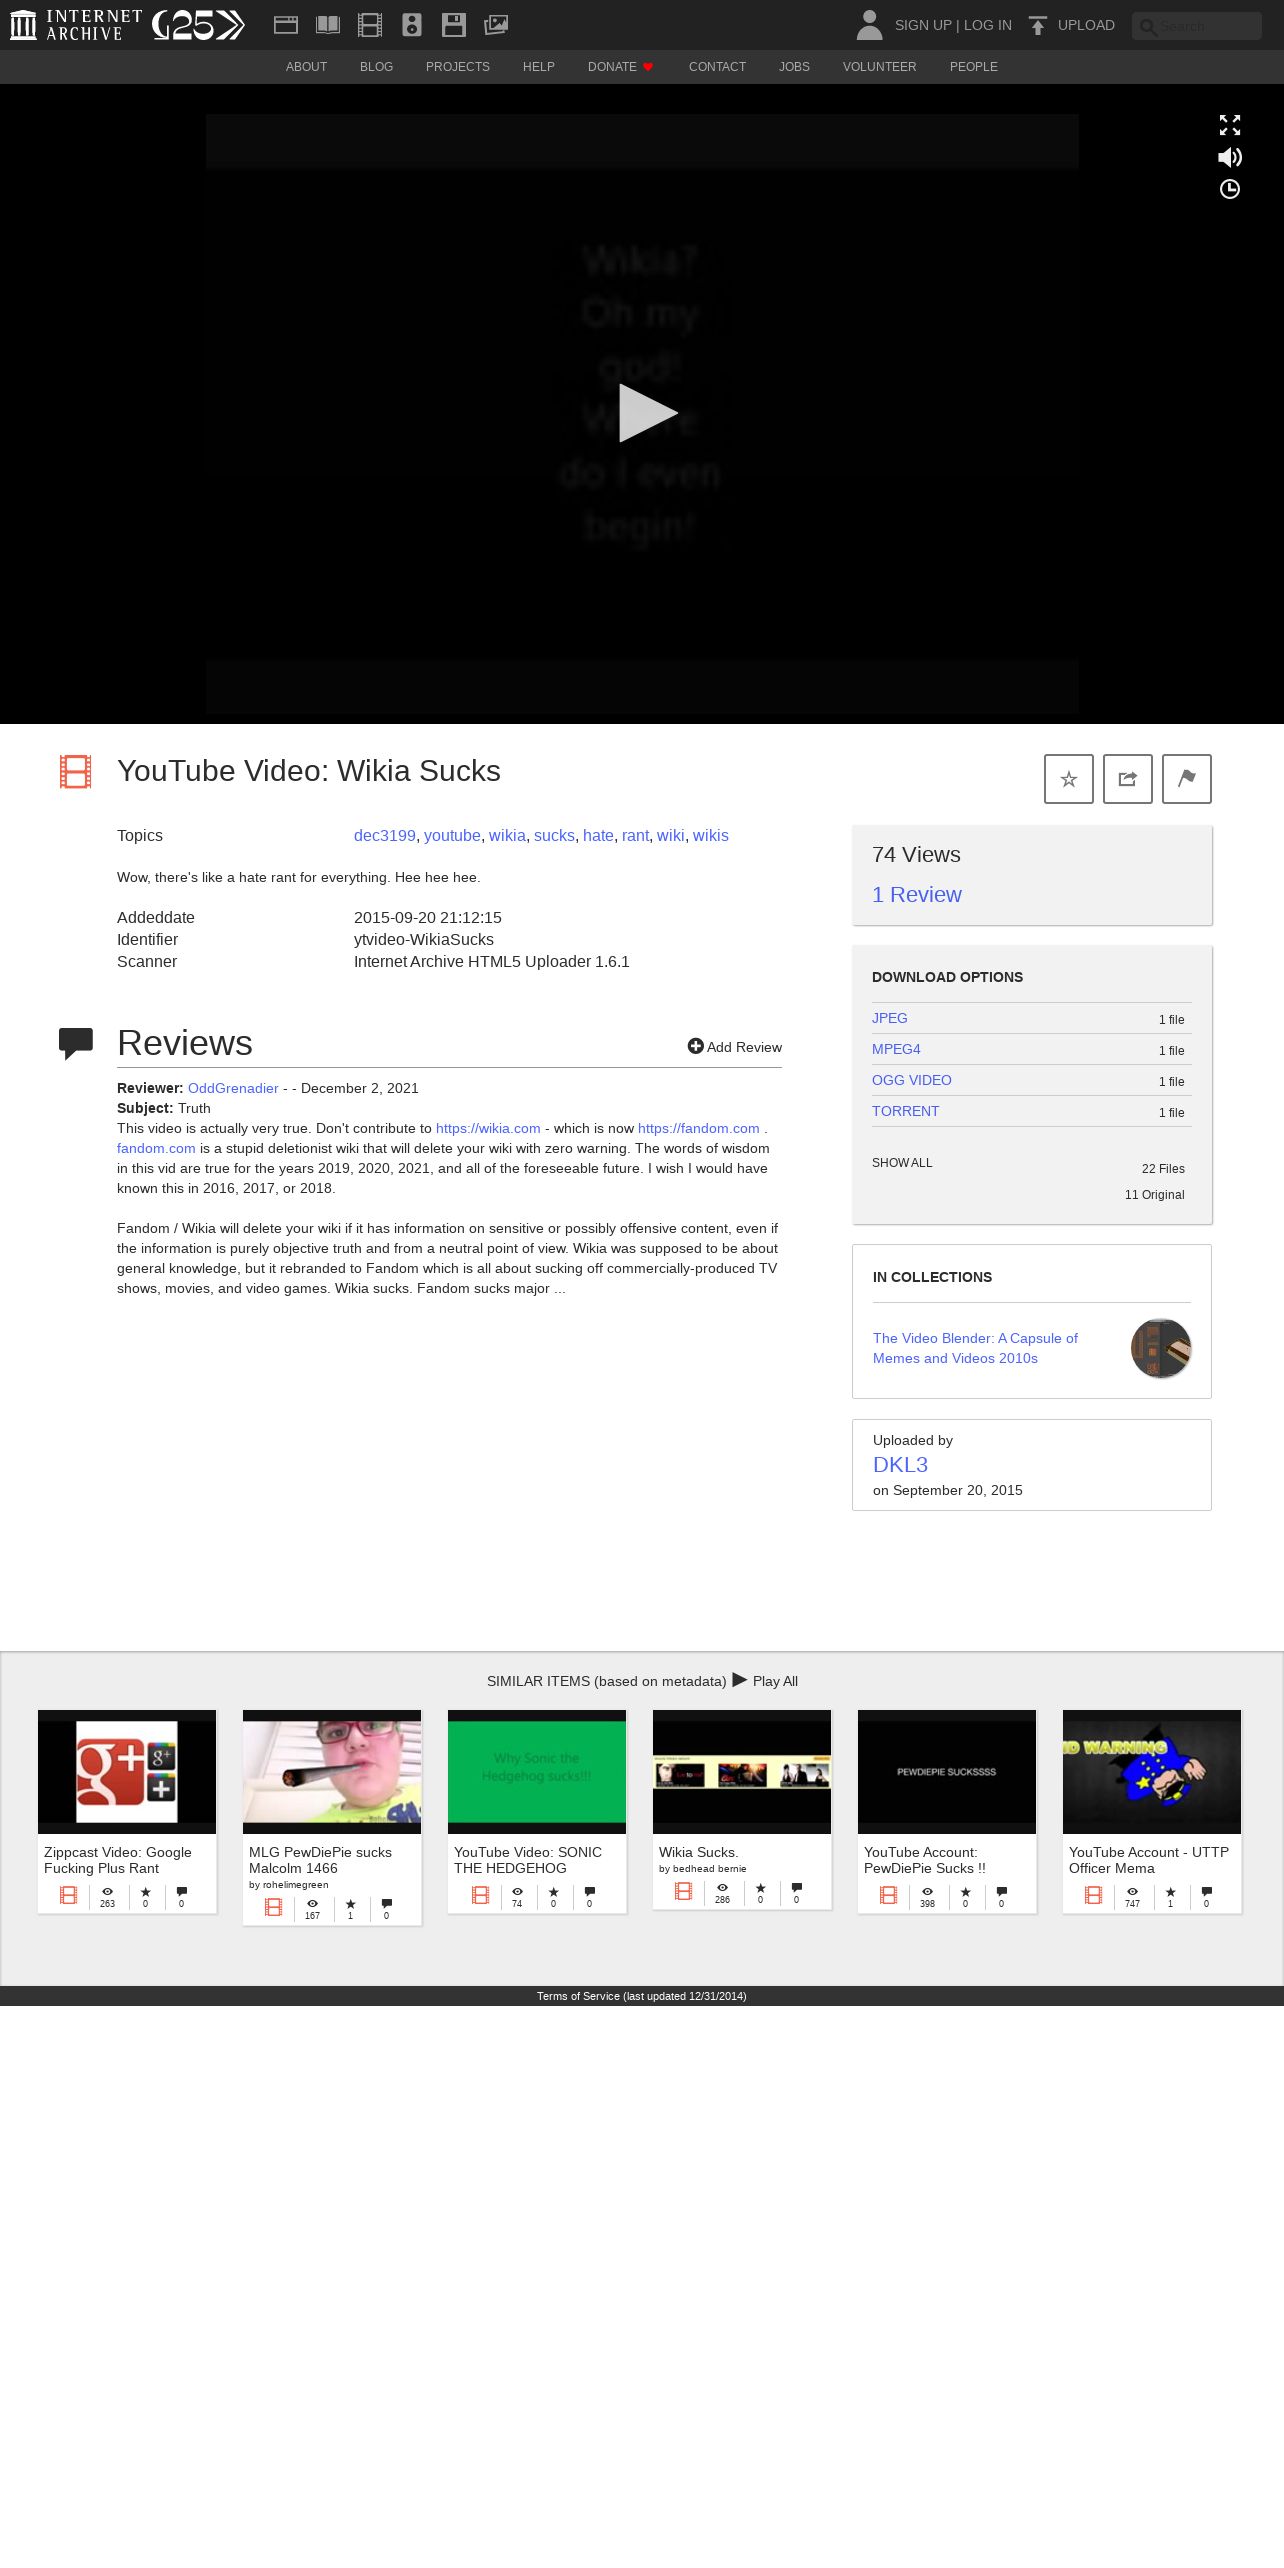Open the rant topic link
1284x2568 pixels.
tap(635, 836)
